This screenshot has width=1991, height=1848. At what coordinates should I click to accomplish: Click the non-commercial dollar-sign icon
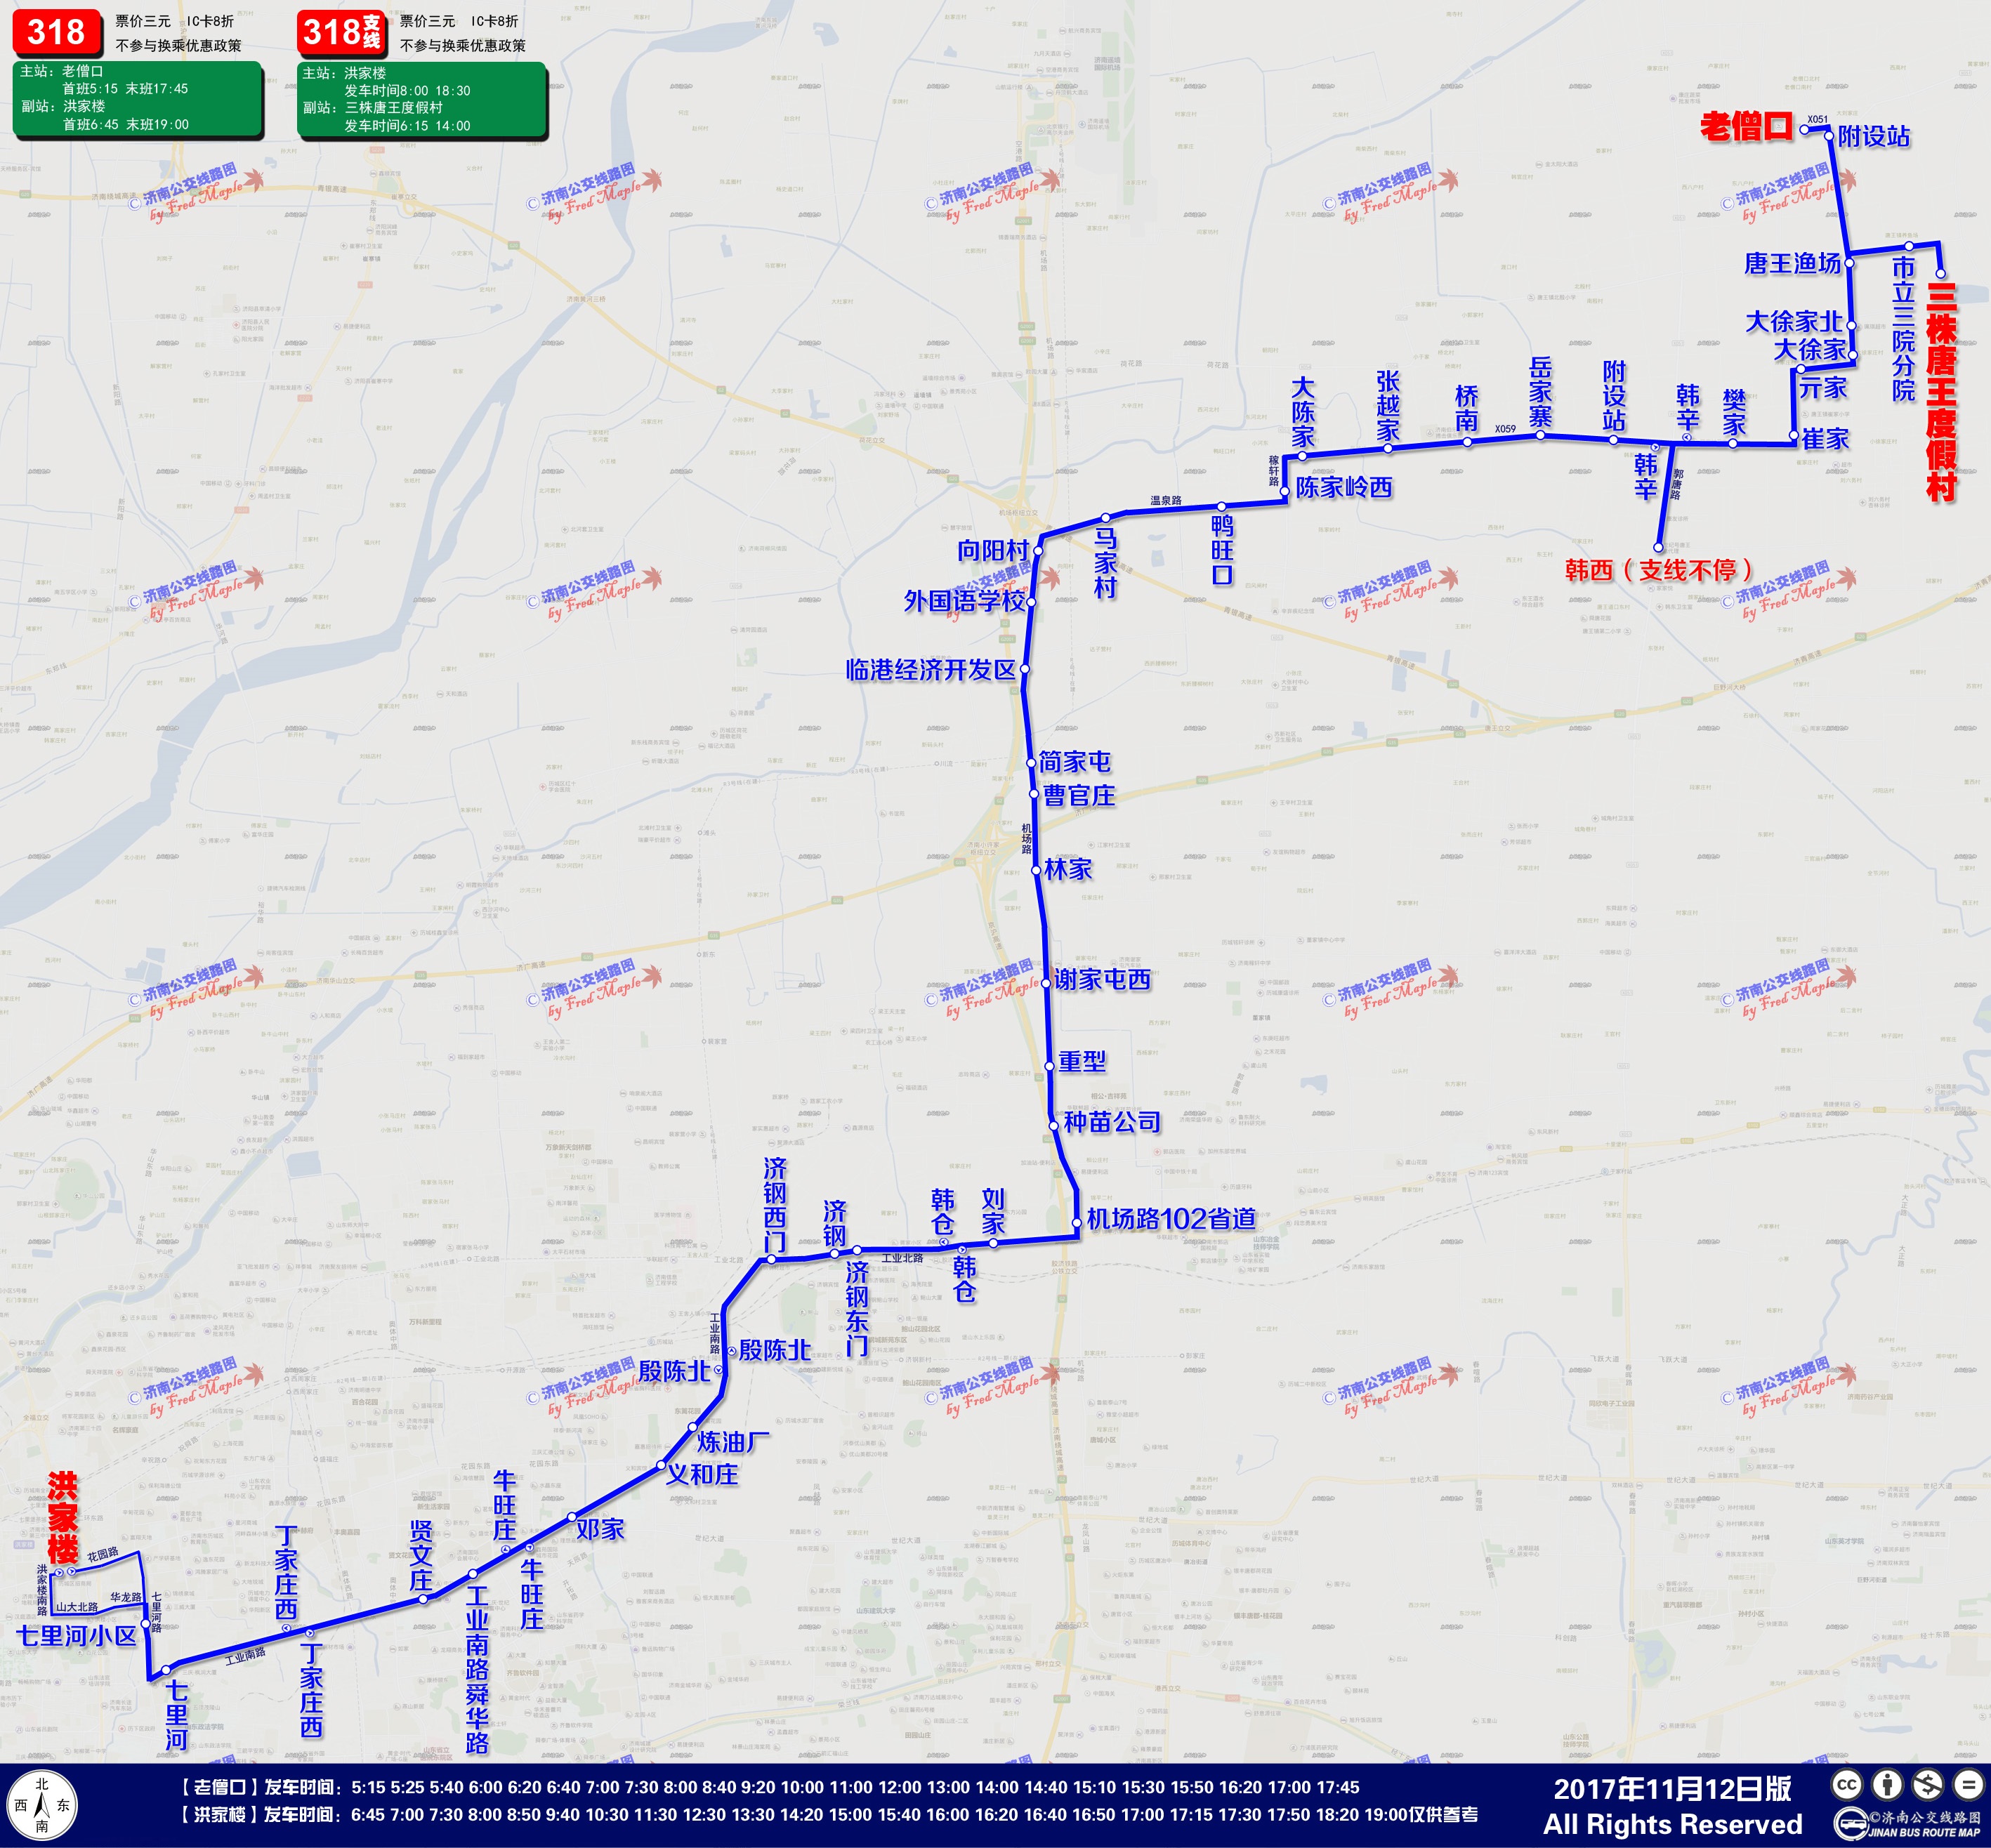pyautogui.click(x=1927, y=1785)
